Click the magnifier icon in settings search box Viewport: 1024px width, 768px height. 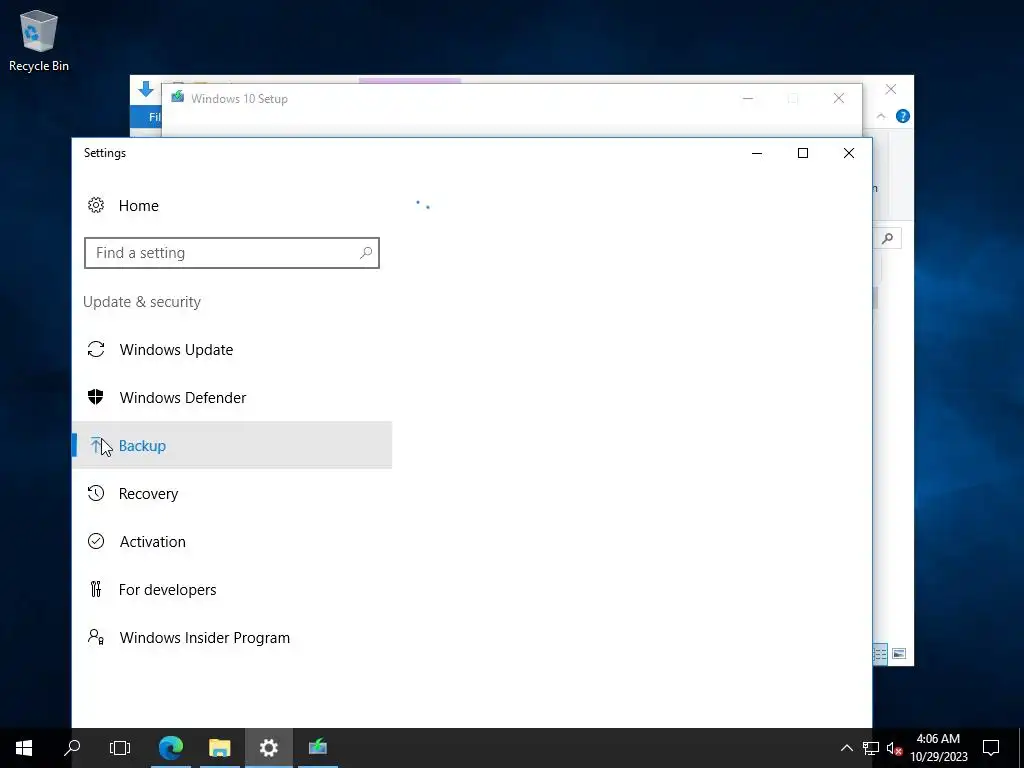coord(366,253)
